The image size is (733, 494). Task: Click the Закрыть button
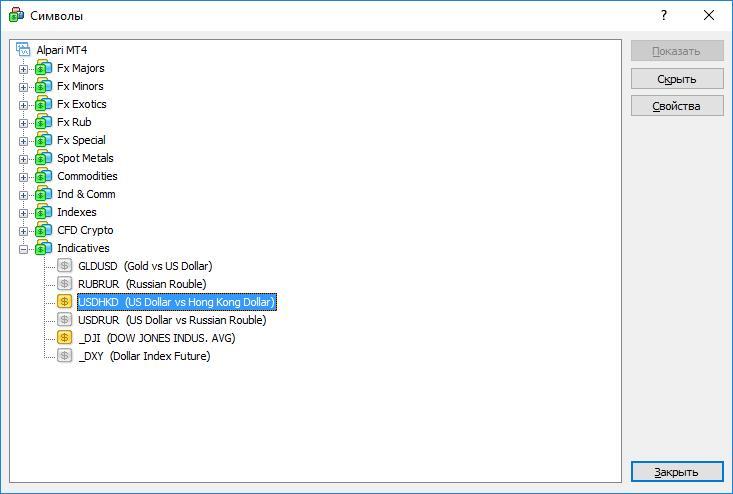(x=676, y=472)
